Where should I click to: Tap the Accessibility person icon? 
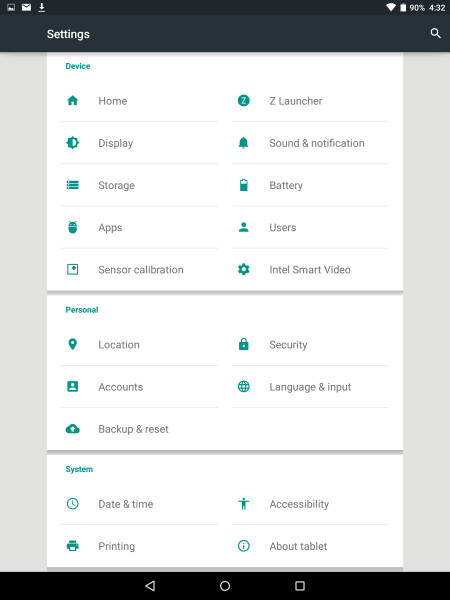coord(243,504)
